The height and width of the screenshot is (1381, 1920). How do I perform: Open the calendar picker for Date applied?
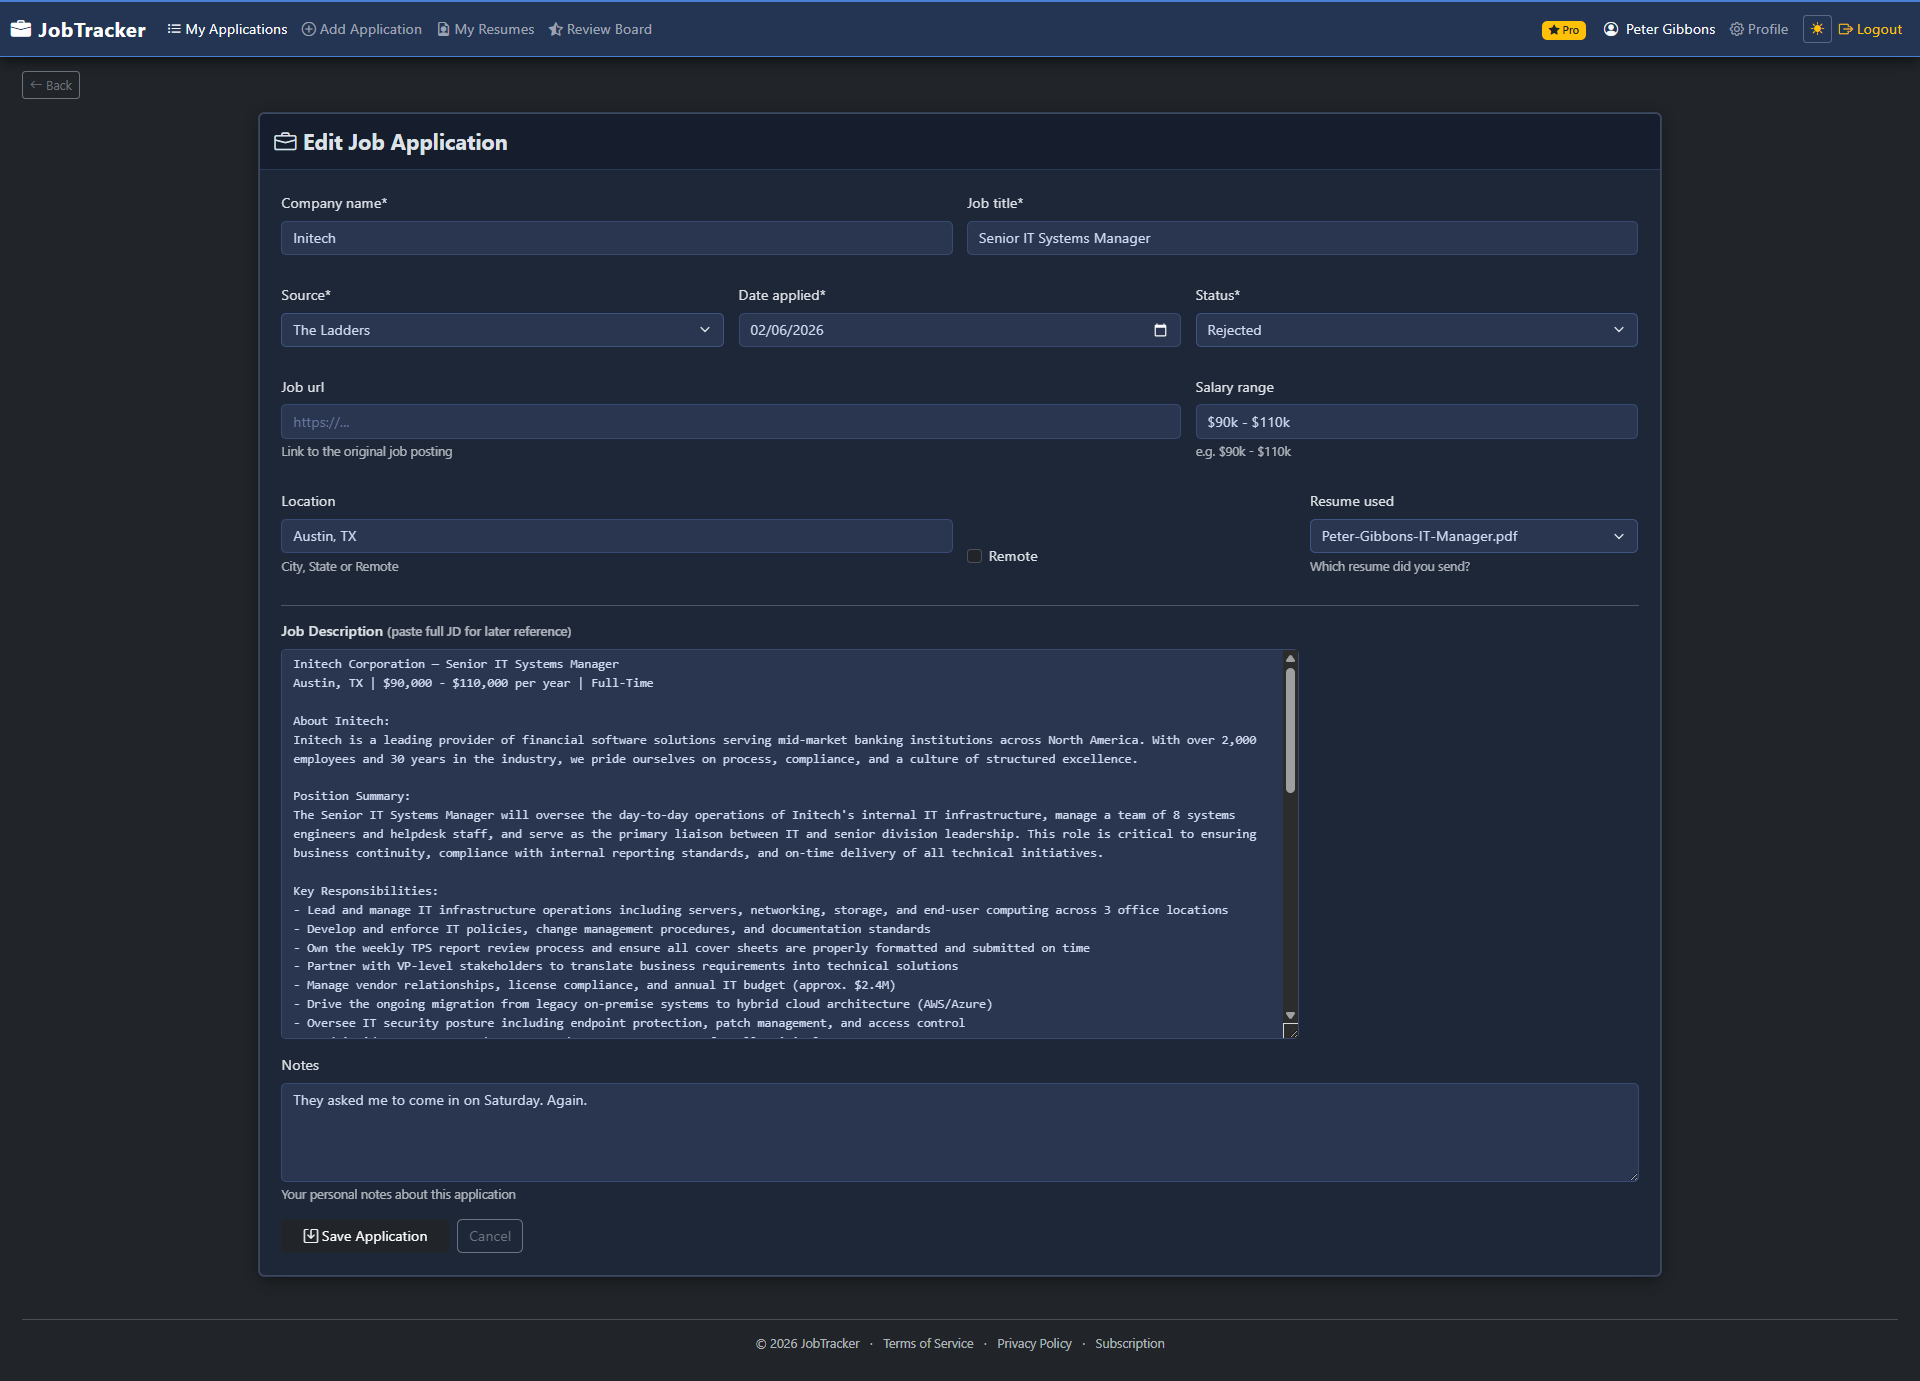(x=1159, y=330)
